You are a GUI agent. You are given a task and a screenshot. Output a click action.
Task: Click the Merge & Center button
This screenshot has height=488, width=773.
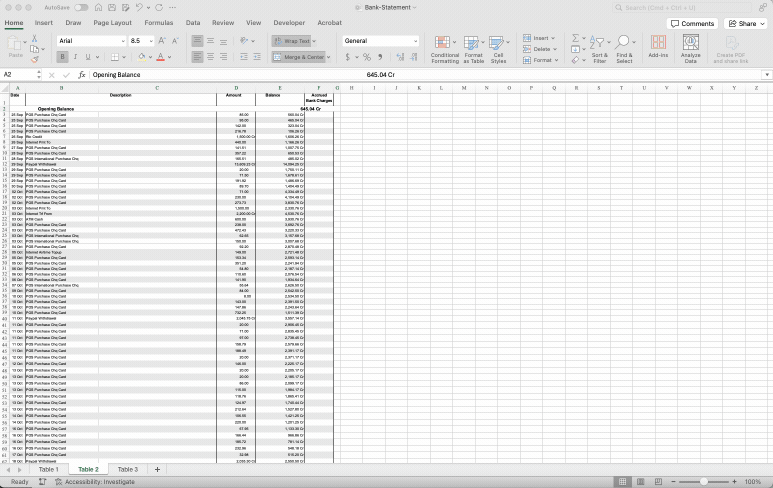(x=298, y=57)
